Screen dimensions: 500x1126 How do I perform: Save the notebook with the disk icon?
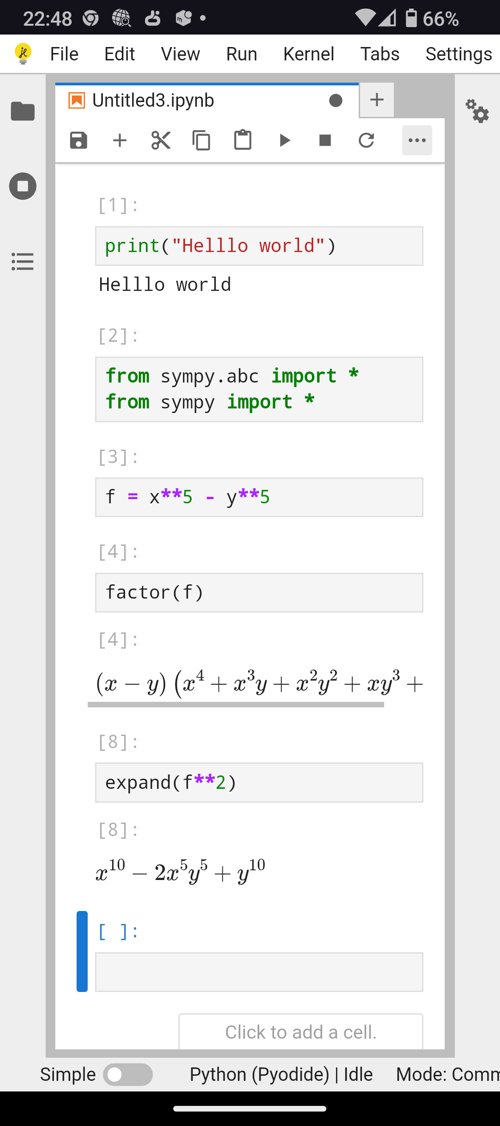(x=78, y=140)
